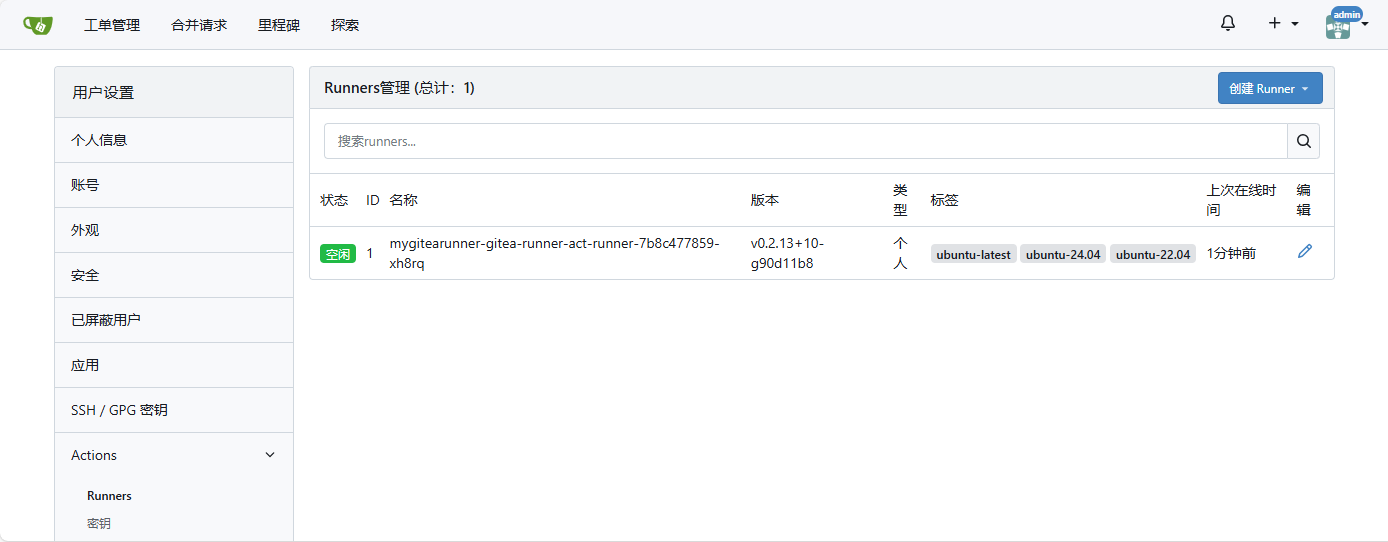Screen dimensions: 1388x542
Task: Open the 外观 settings page
Action: point(85,230)
